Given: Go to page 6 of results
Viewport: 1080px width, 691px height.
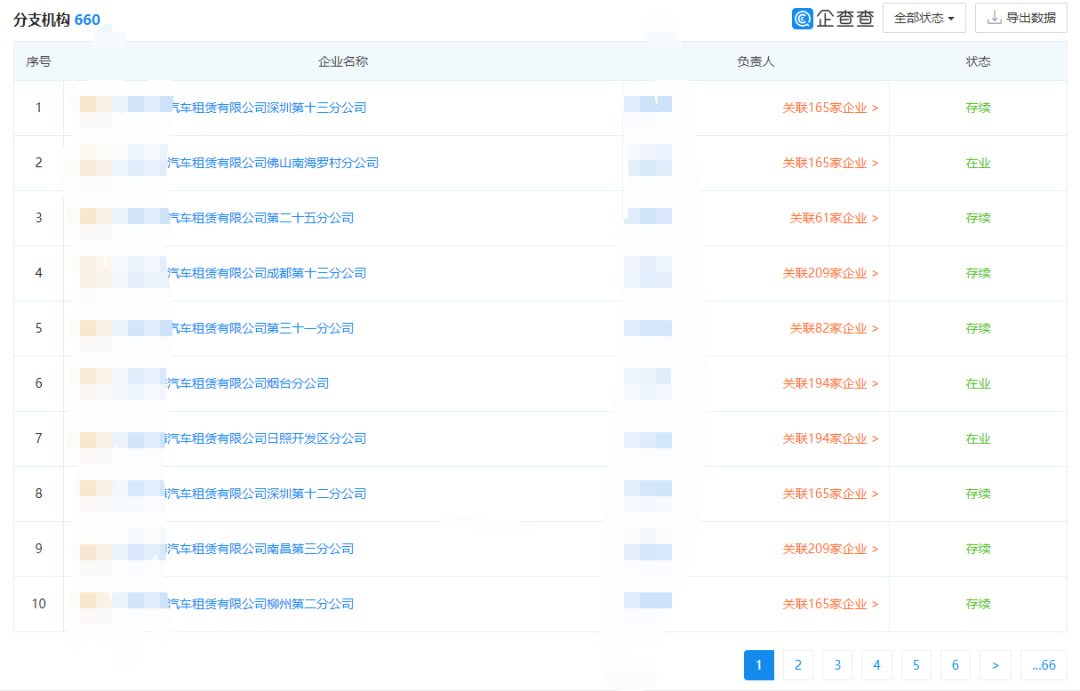Looking at the screenshot, I should coord(955,665).
